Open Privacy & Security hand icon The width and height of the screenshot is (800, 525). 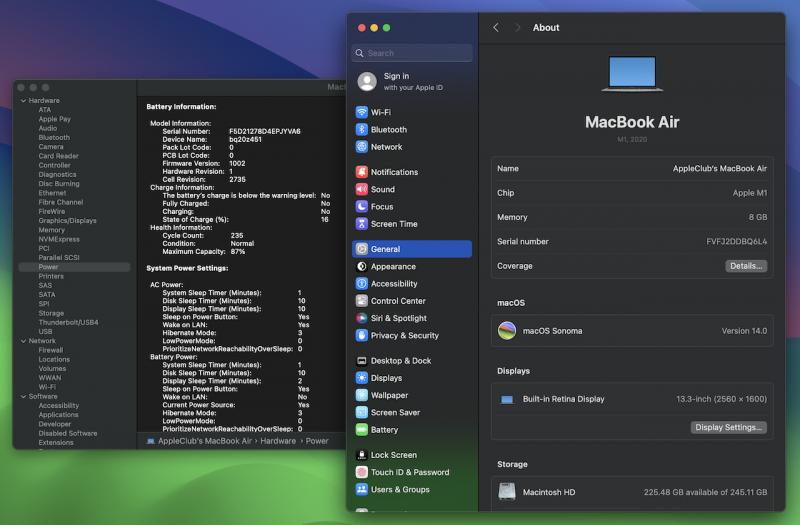click(x=361, y=336)
